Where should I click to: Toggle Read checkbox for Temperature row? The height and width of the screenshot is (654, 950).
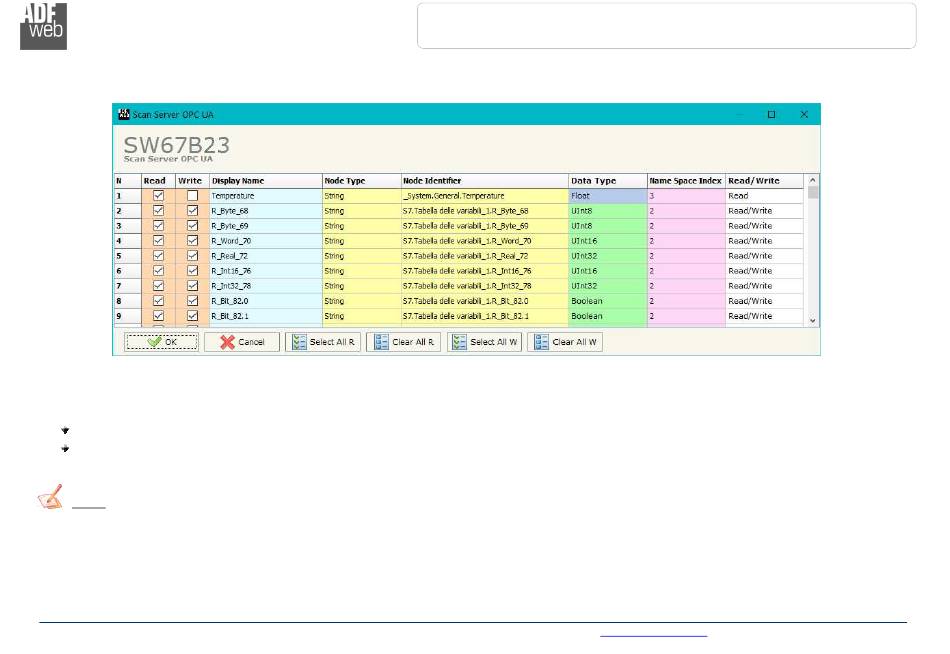tap(158, 196)
